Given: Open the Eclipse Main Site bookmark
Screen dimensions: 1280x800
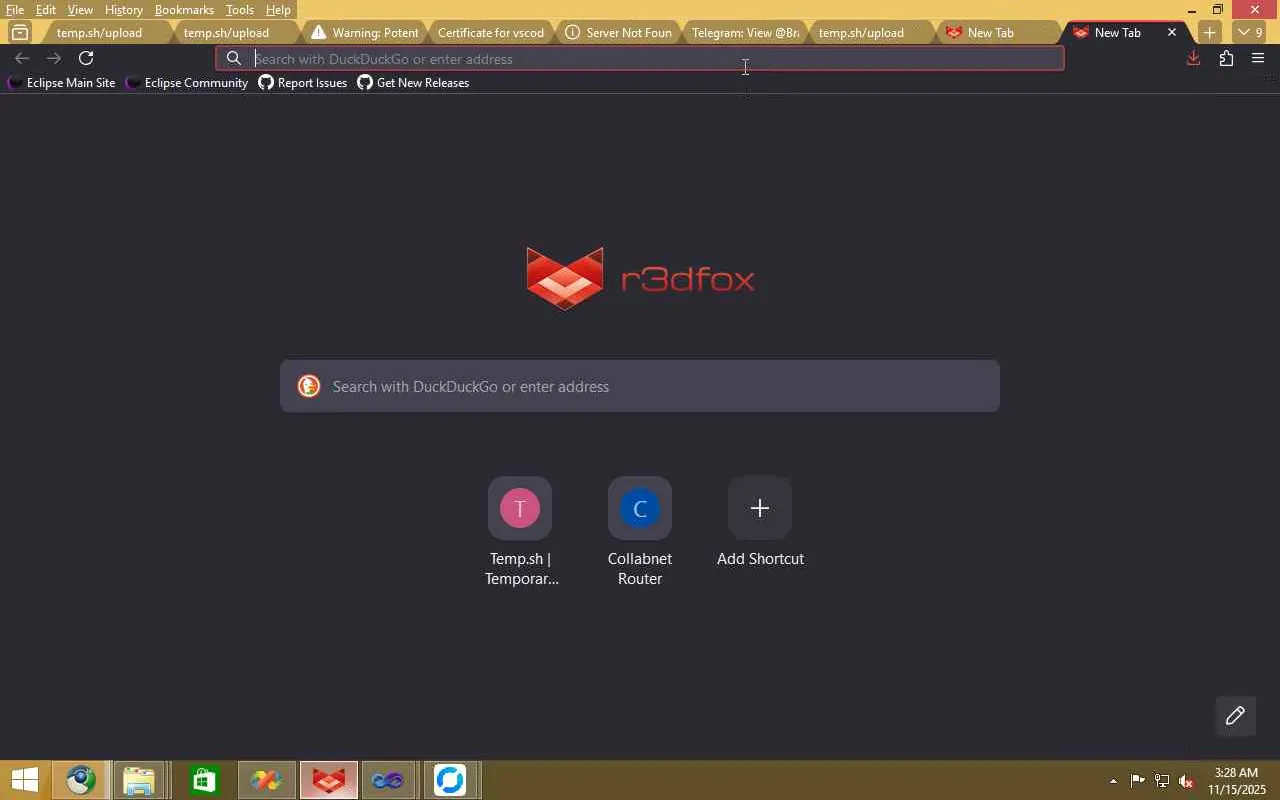Looking at the screenshot, I should 62,83.
